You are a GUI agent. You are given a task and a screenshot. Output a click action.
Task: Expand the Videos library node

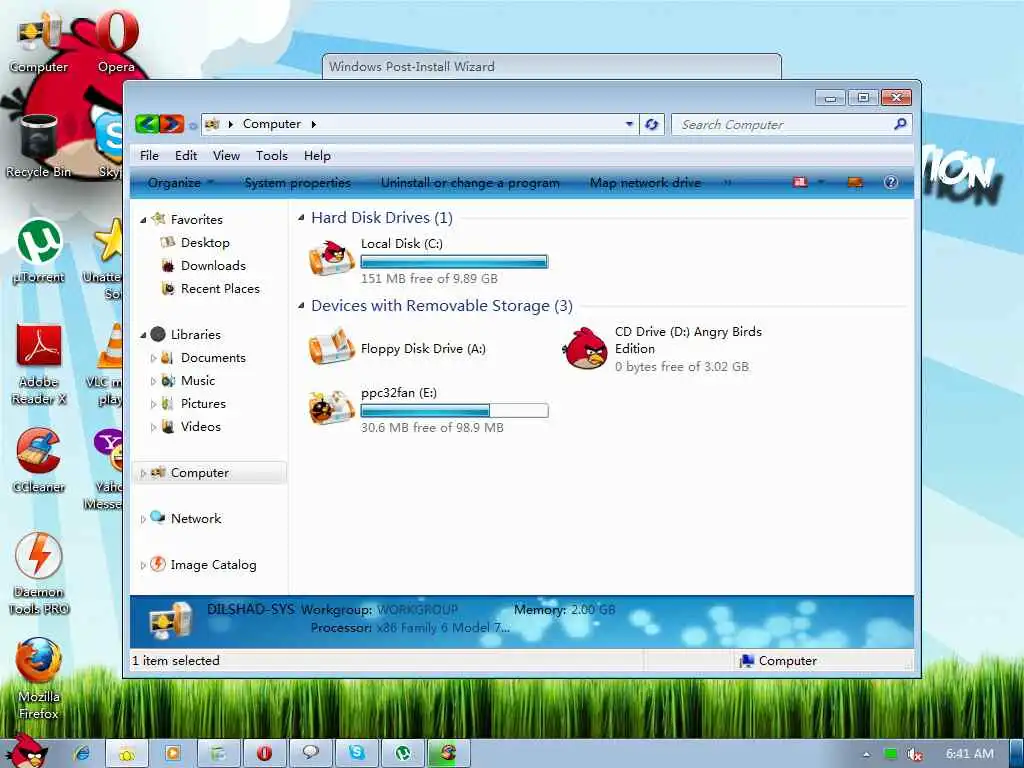point(153,427)
